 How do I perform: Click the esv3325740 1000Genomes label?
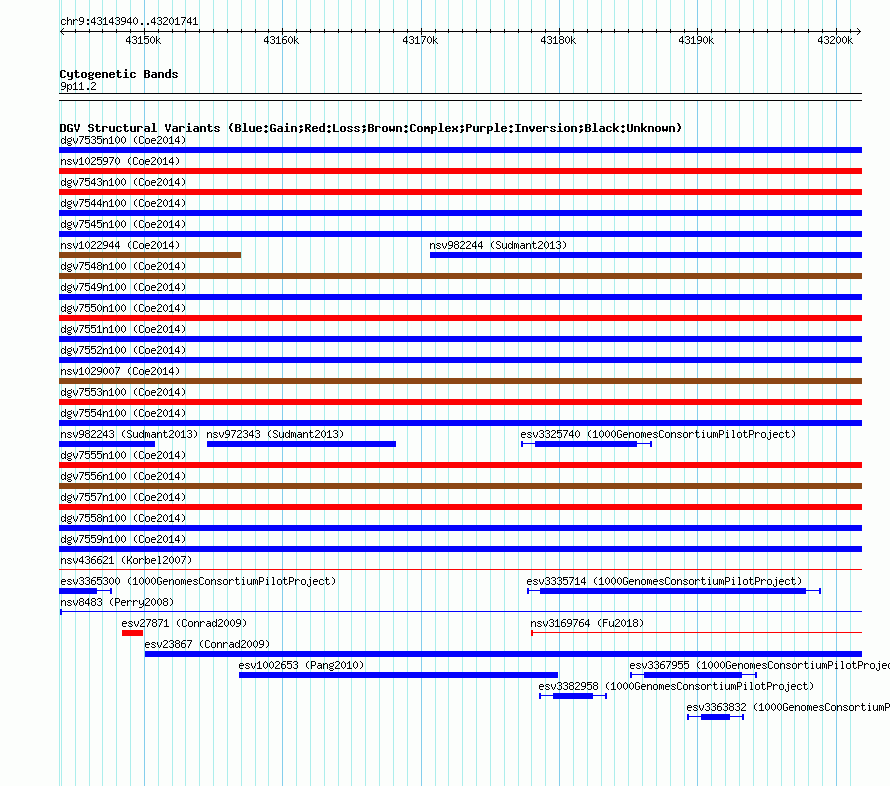[x=658, y=434]
